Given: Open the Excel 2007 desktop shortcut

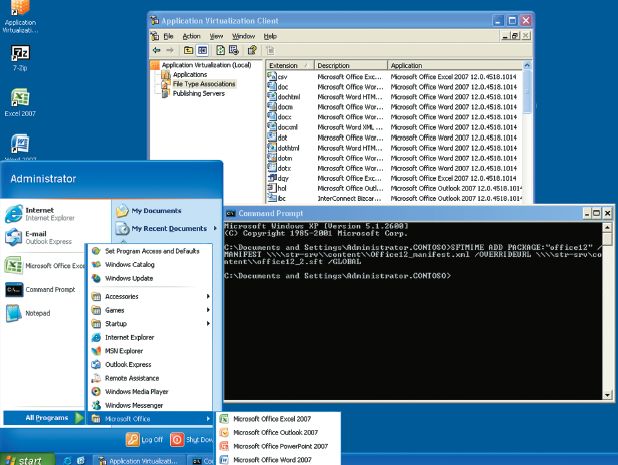Looking at the screenshot, I should pos(20,100).
